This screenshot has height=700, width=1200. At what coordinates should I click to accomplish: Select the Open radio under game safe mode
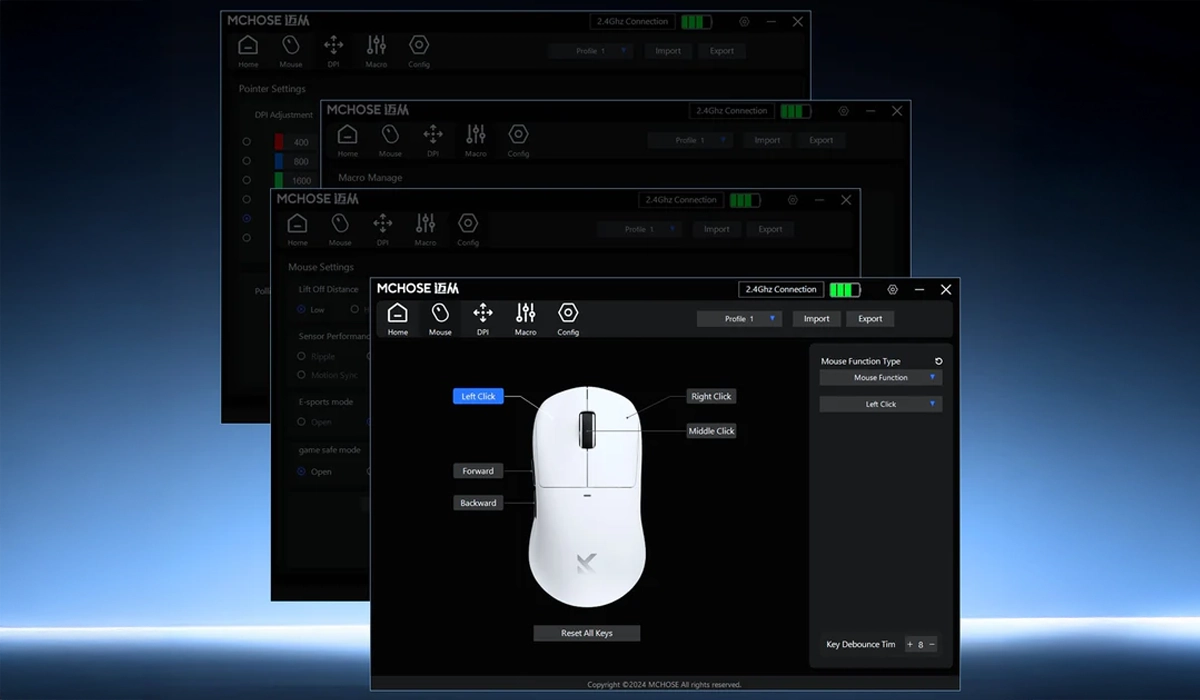click(x=301, y=472)
